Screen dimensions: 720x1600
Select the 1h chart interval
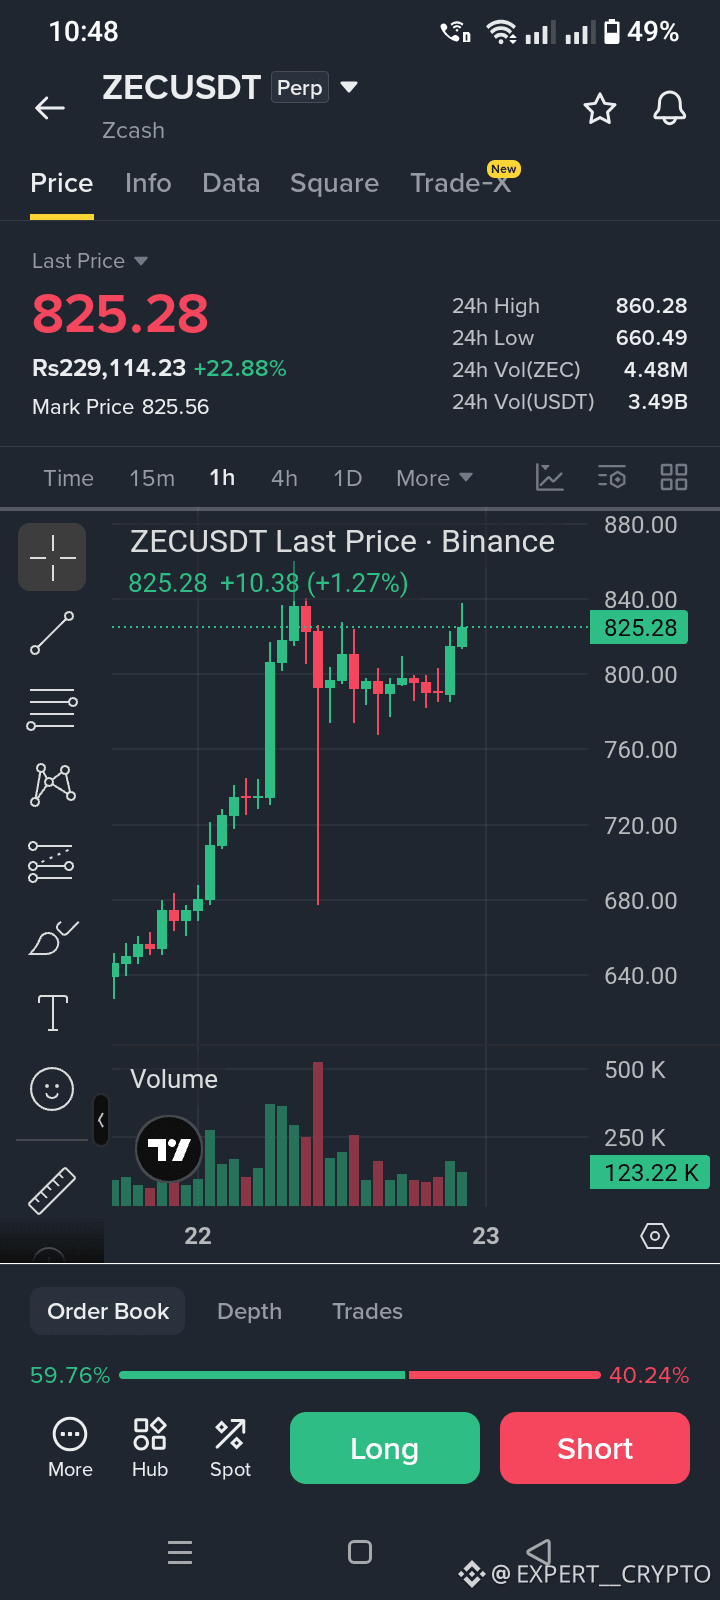tap(222, 478)
